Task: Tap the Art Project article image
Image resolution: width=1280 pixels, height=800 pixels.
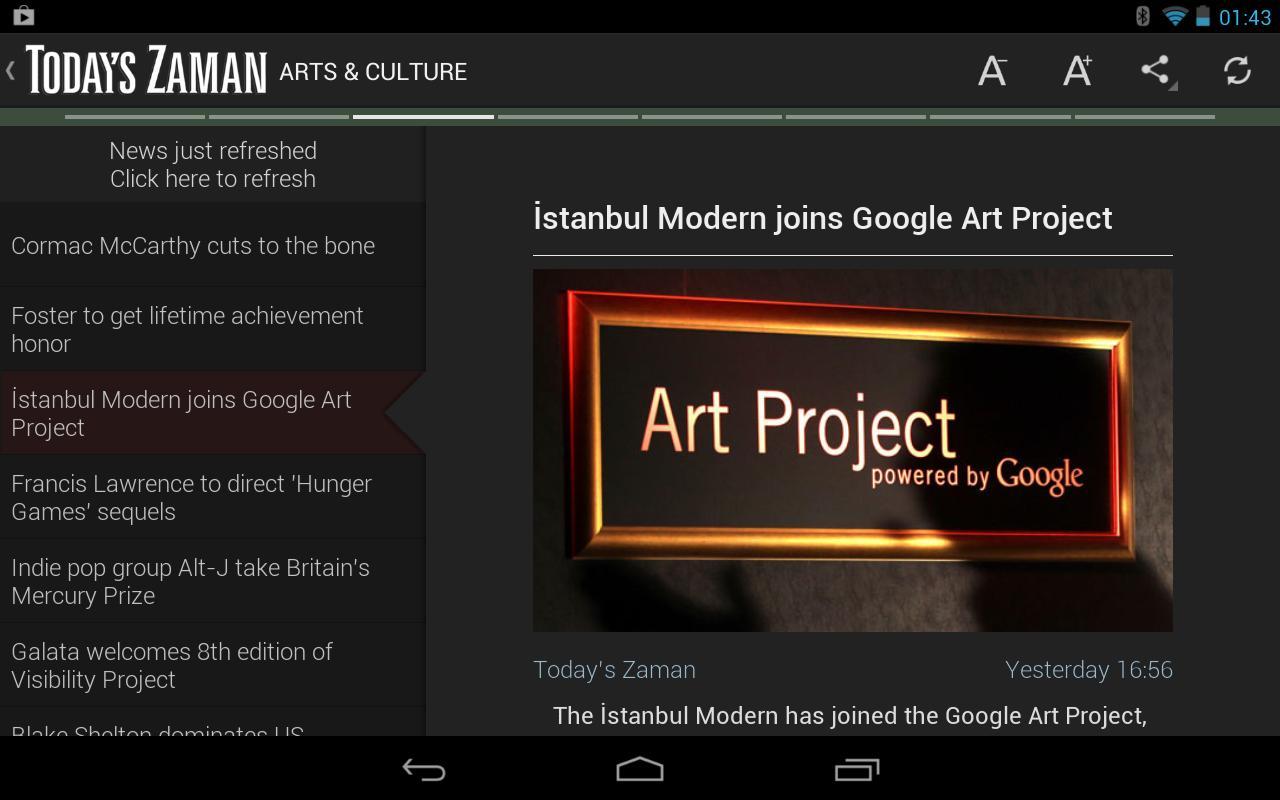Action: [852, 450]
